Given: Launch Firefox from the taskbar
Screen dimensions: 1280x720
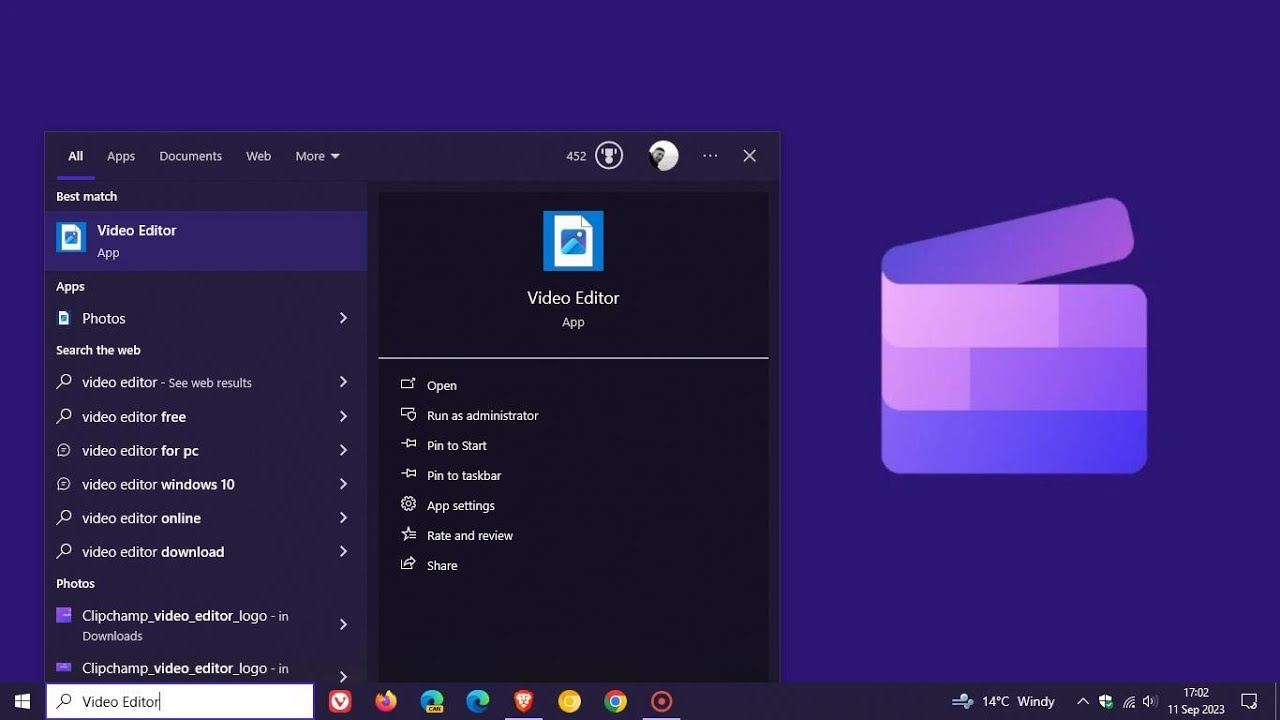Looking at the screenshot, I should [x=386, y=701].
